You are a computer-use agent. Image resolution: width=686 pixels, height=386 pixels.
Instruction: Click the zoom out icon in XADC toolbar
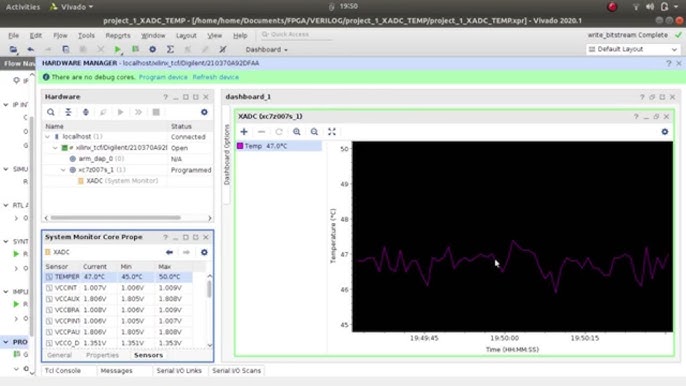click(314, 132)
